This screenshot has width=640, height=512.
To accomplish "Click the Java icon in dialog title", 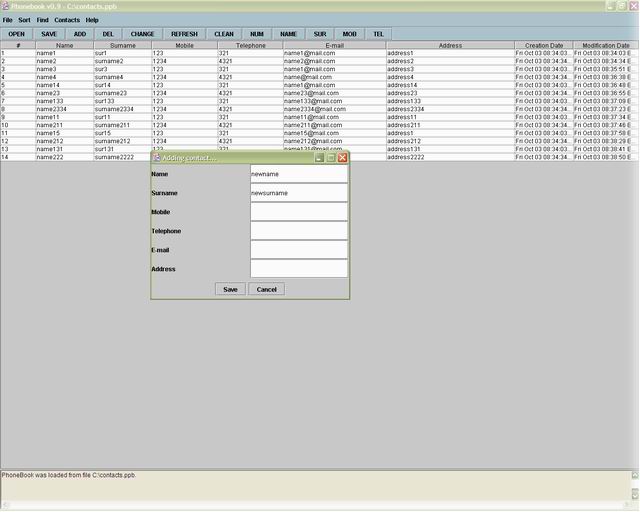I will (156, 158).
